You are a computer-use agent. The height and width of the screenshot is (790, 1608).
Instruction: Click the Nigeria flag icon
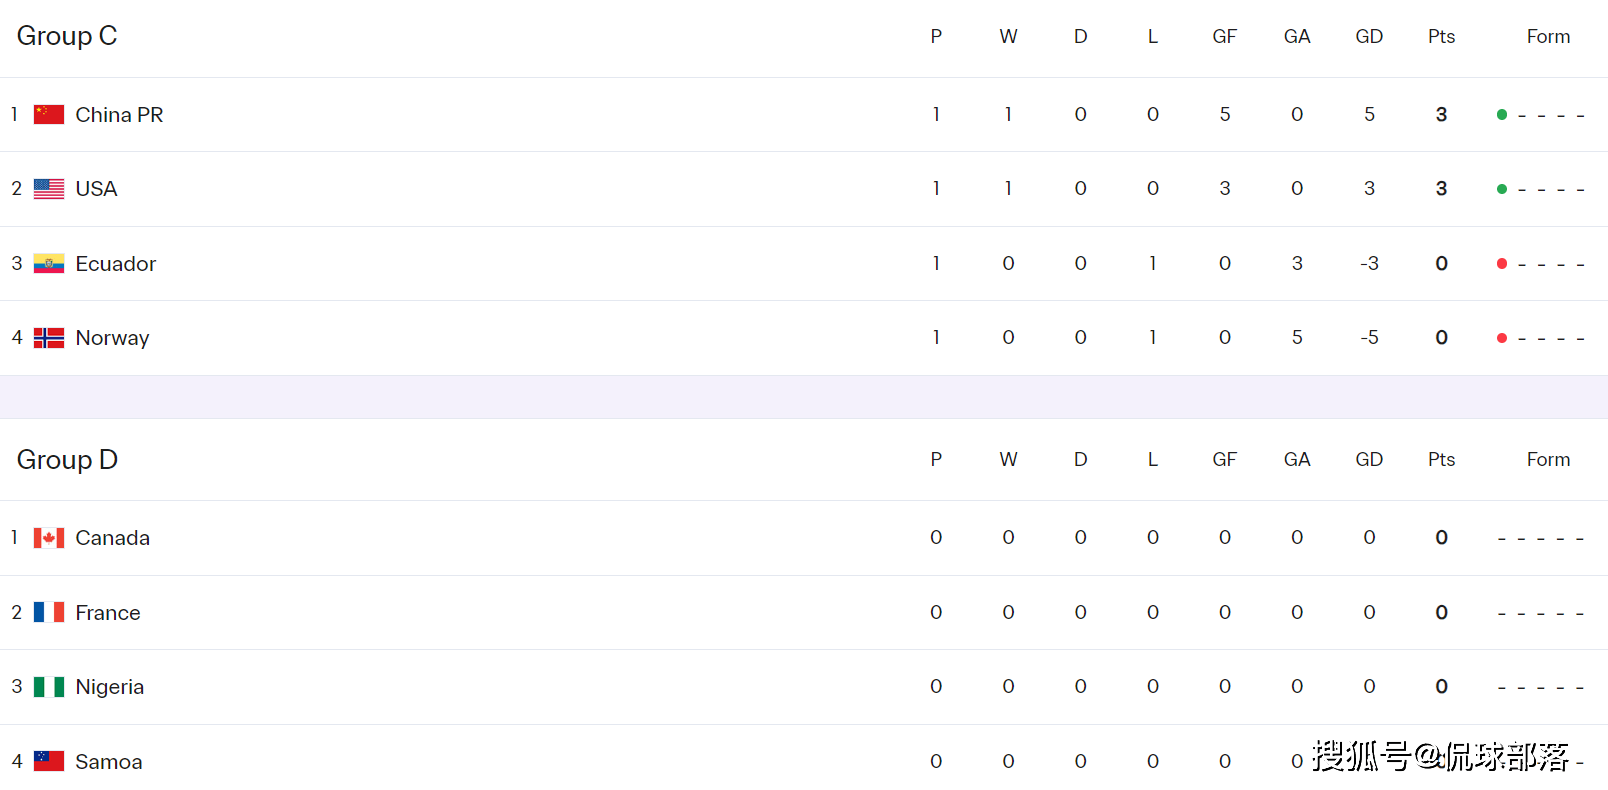(x=48, y=687)
